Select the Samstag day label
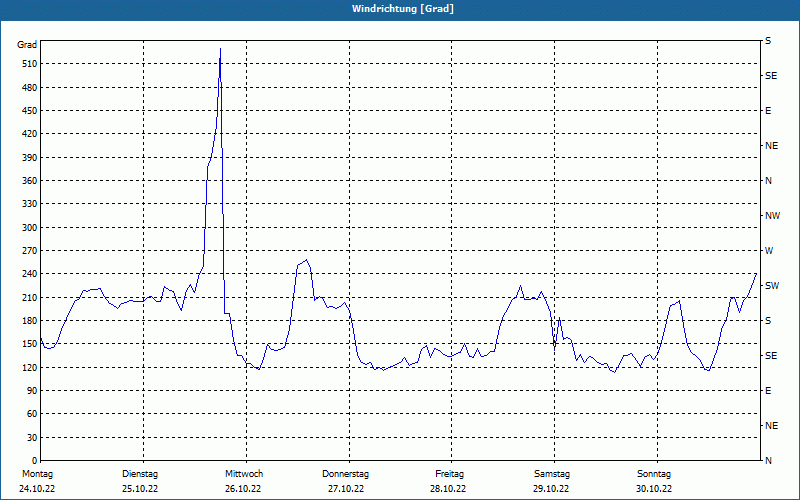 tap(552, 473)
